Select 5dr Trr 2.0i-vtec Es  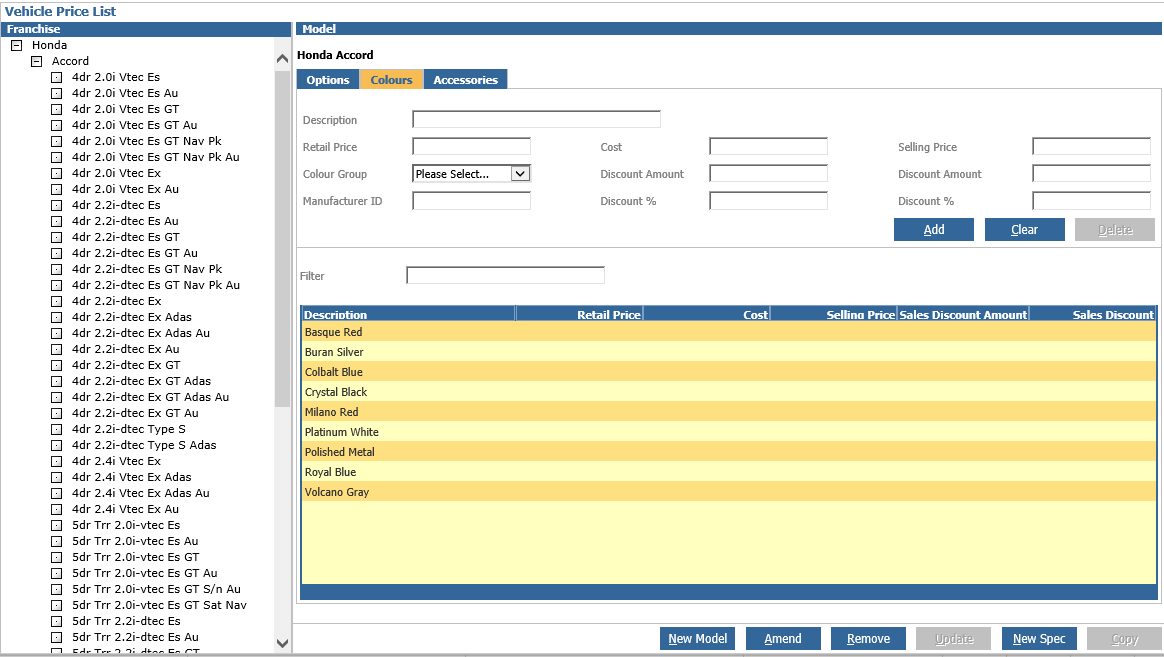click(x=126, y=525)
